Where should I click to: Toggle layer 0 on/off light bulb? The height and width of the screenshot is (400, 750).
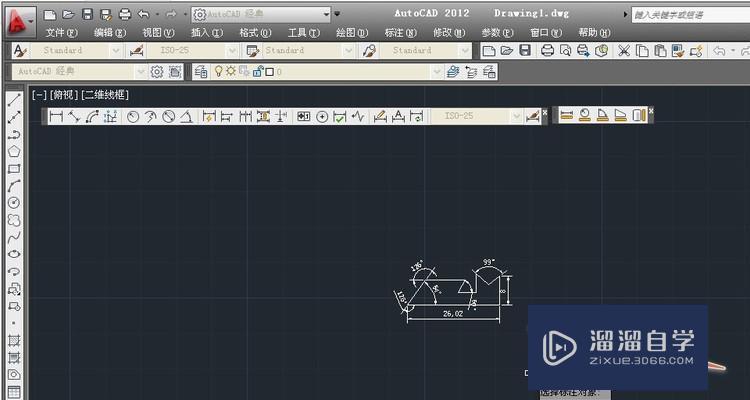(219, 71)
